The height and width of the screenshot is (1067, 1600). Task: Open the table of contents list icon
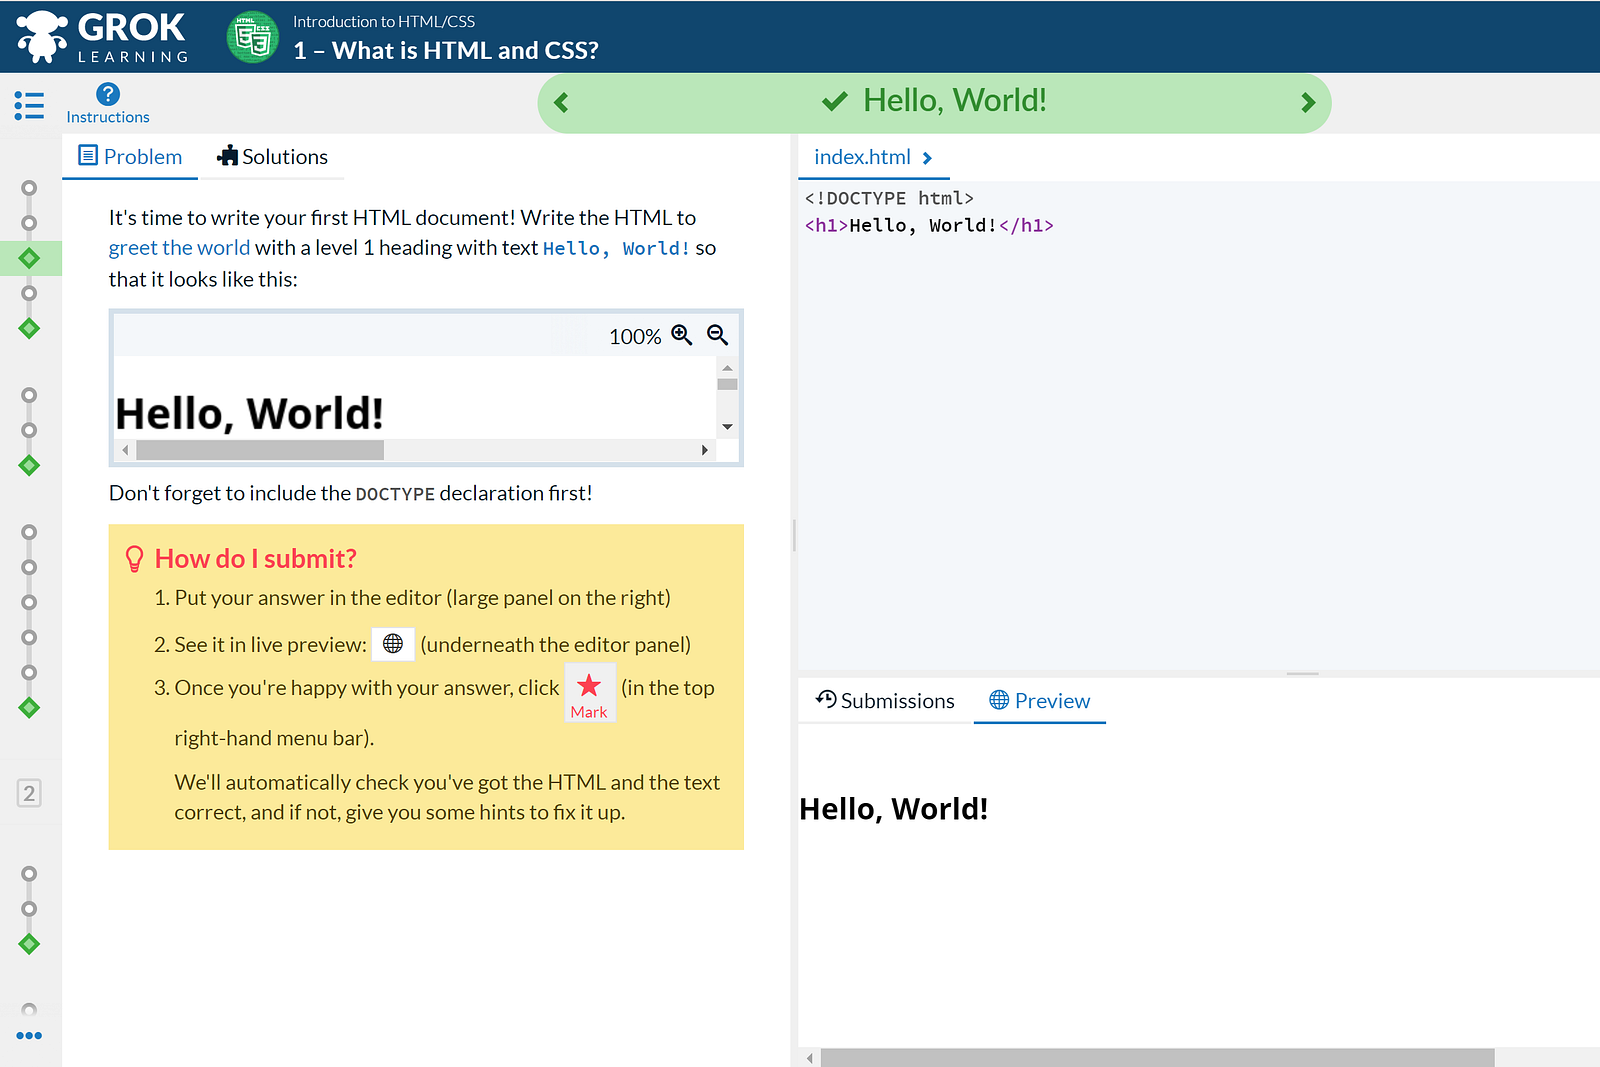(29, 105)
